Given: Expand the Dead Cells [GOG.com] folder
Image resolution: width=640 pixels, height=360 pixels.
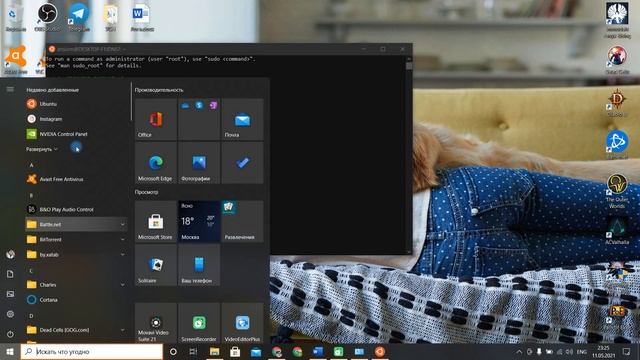Looking at the screenshot, I should tap(76, 330).
